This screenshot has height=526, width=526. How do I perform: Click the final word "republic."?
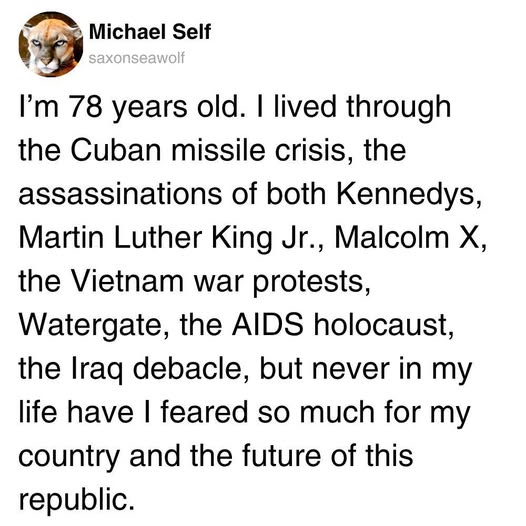[x=77, y=500]
